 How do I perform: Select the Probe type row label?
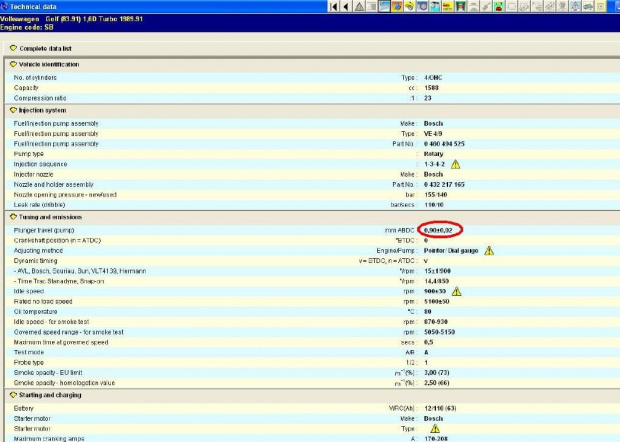coord(29,363)
